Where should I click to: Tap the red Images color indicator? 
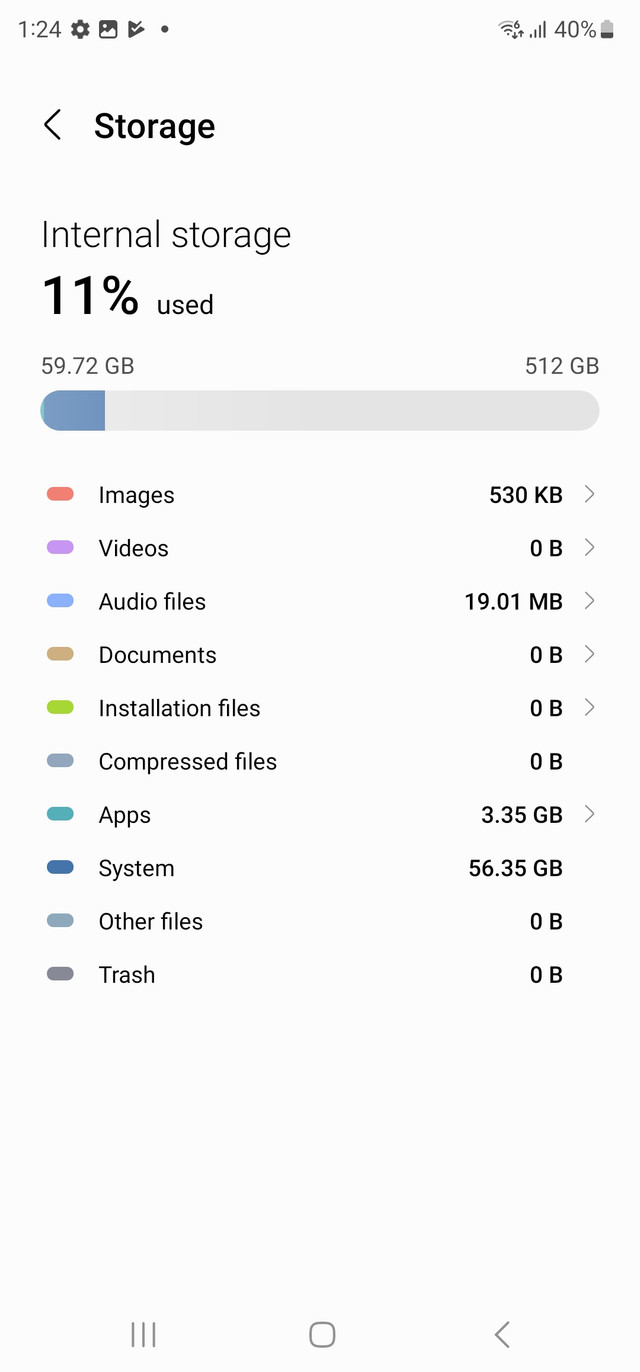(x=60, y=494)
